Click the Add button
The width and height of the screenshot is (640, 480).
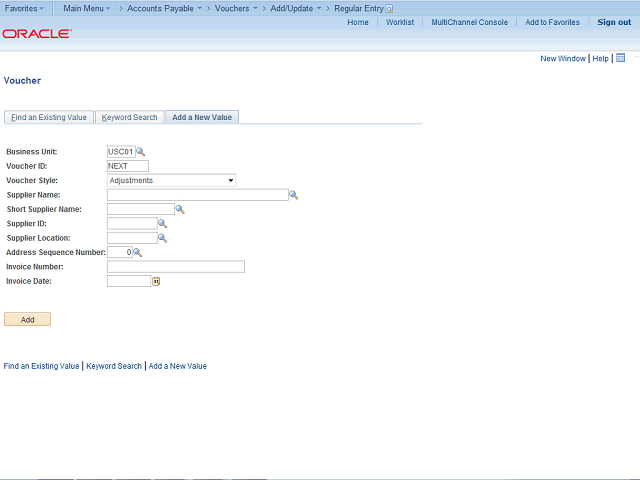(x=27, y=319)
